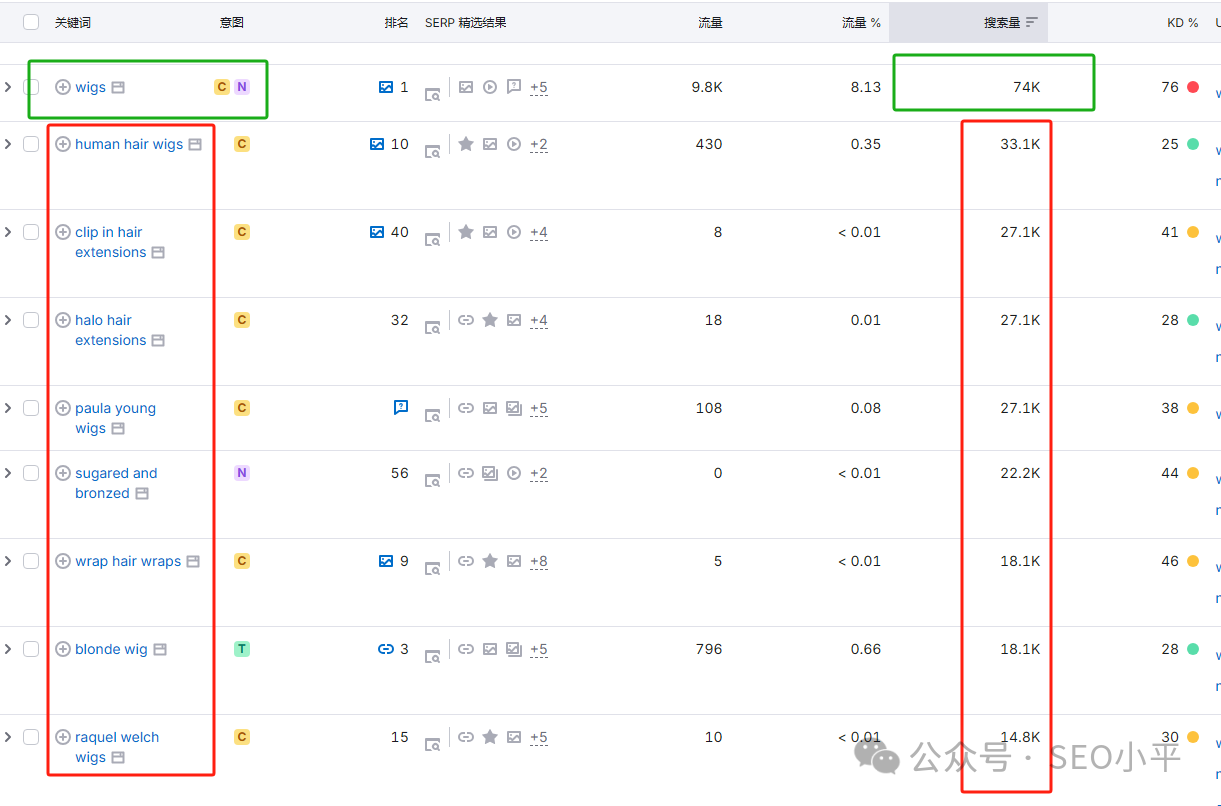Click the add icon beside wigs keyword
1221x806 pixels.
(x=63, y=87)
